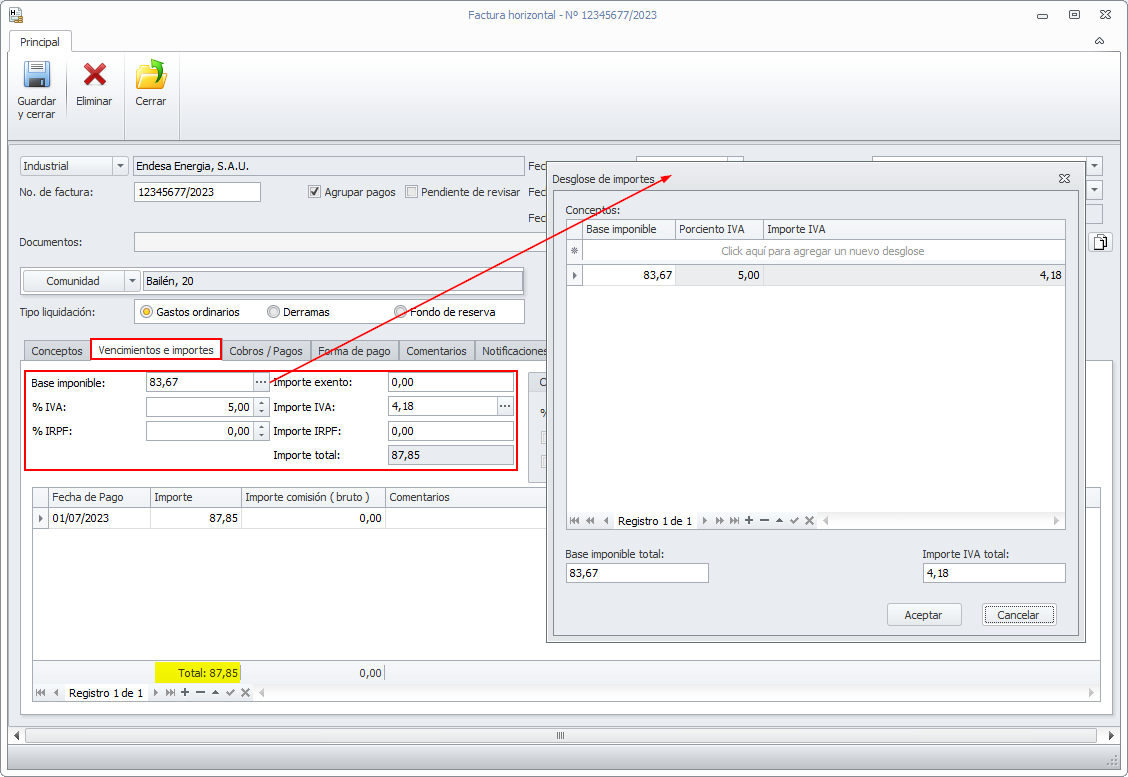Click the Cerrar folder icon
This screenshot has width=1128, height=777.
[x=151, y=76]
